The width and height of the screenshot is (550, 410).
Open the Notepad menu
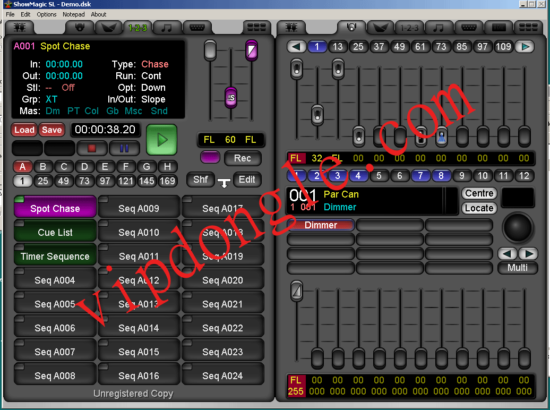74,14
